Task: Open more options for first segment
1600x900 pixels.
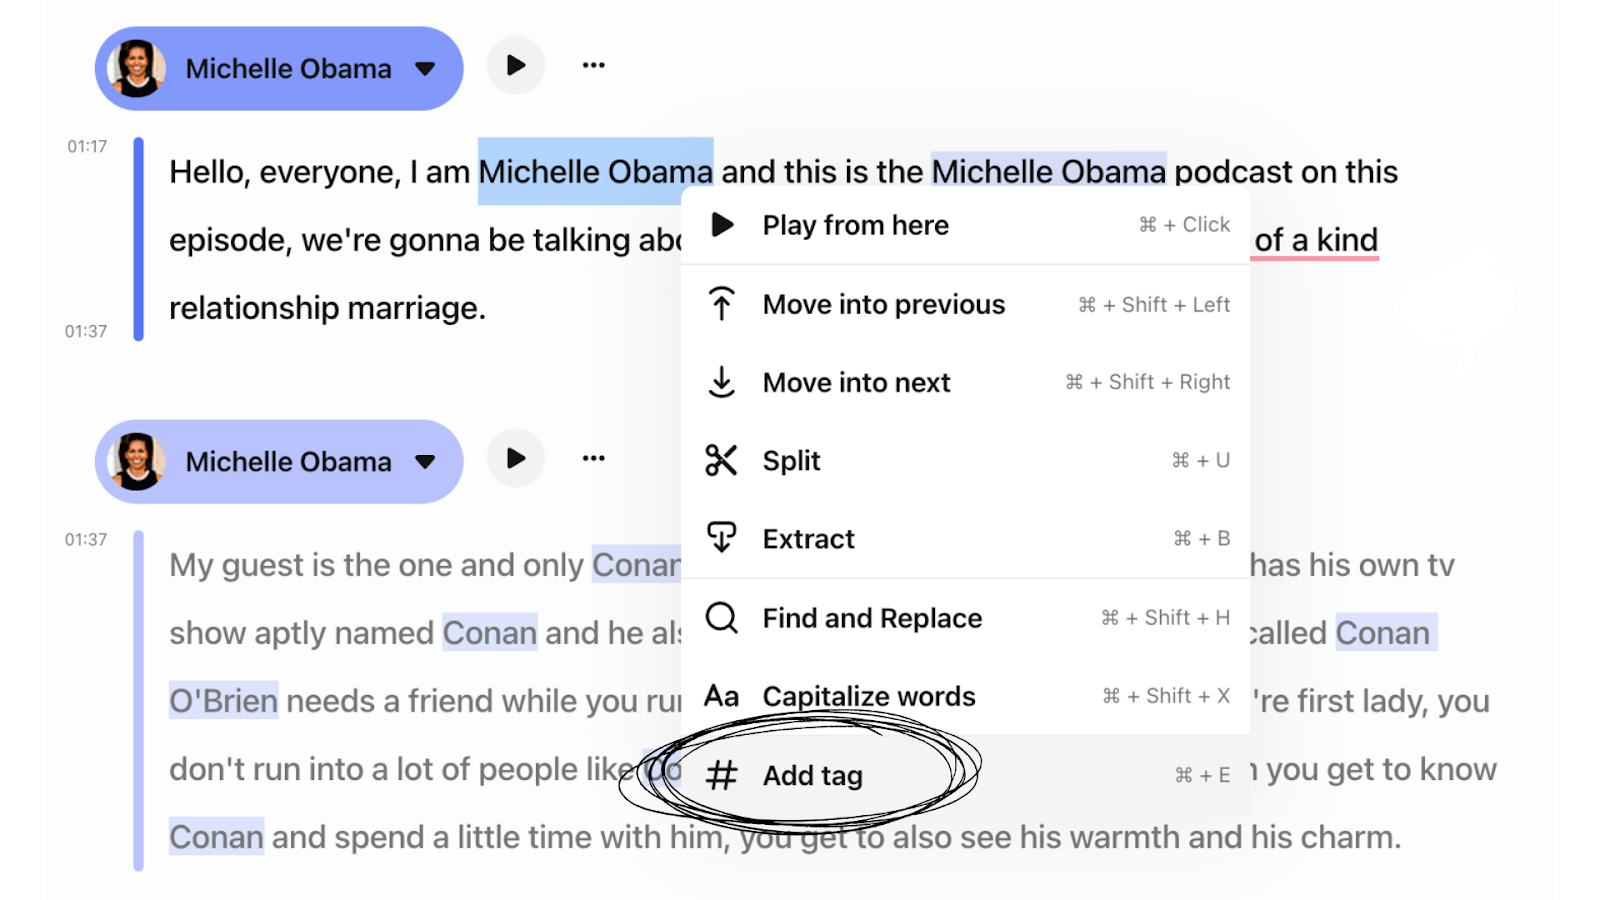Action: (593, 66)
